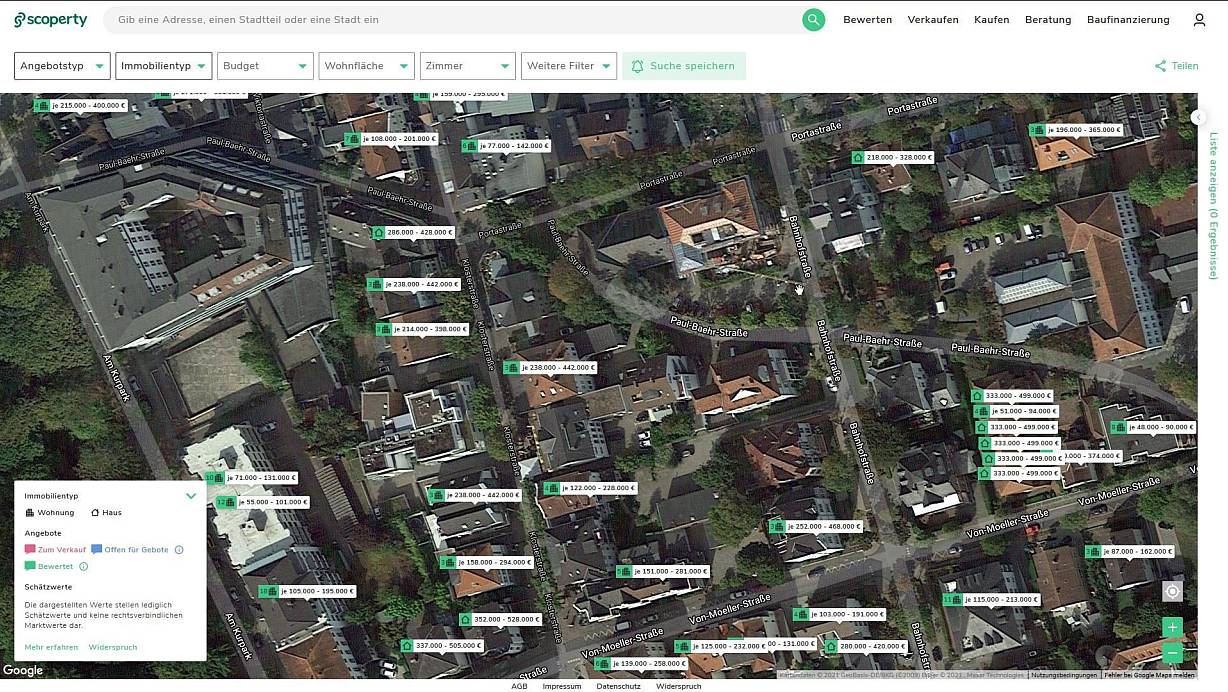Toggle Offen für Gebote in legend
1228x692 pixels.
(130, 549)
